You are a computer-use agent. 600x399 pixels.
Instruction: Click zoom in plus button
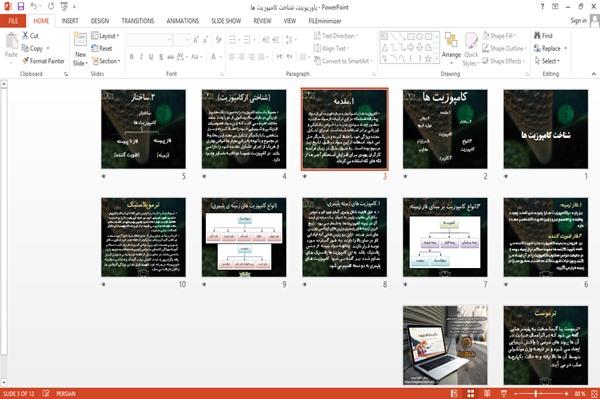pos(566,394)
